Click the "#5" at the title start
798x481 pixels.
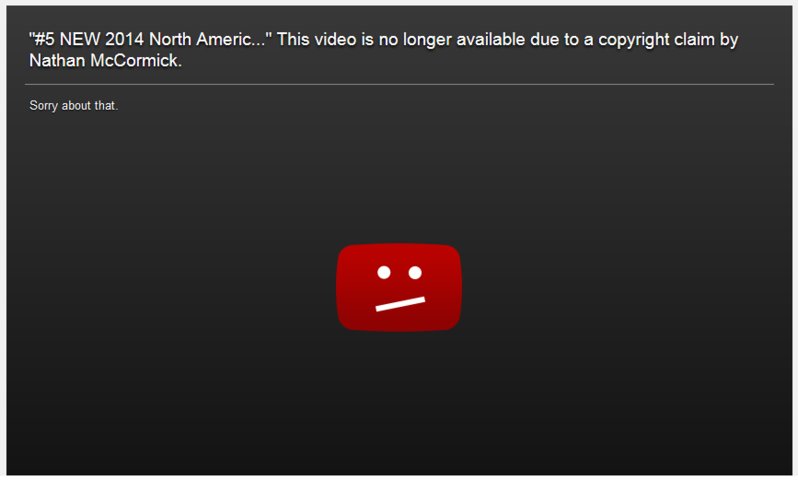click(44, 39)
